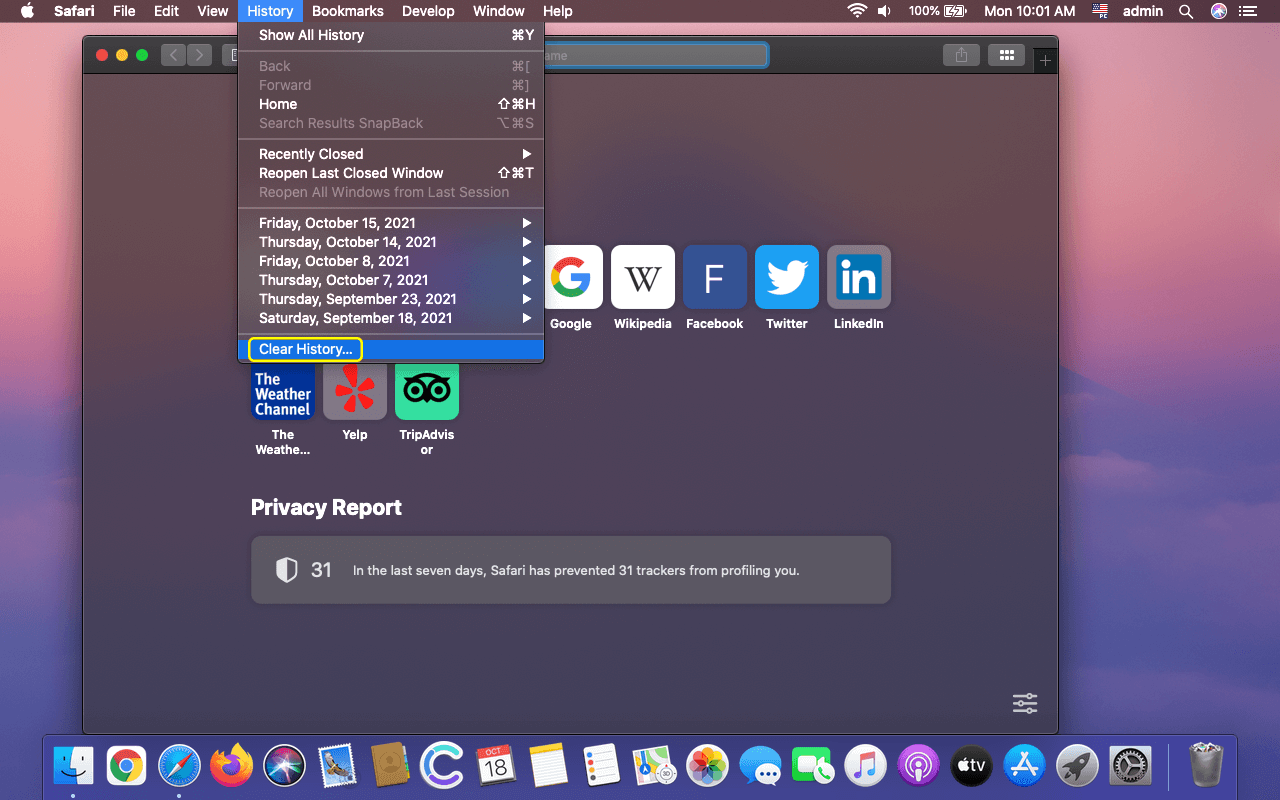Open Finder from the Dock
This screenshot has width=1280, height=800.
[x=73, y=767]
